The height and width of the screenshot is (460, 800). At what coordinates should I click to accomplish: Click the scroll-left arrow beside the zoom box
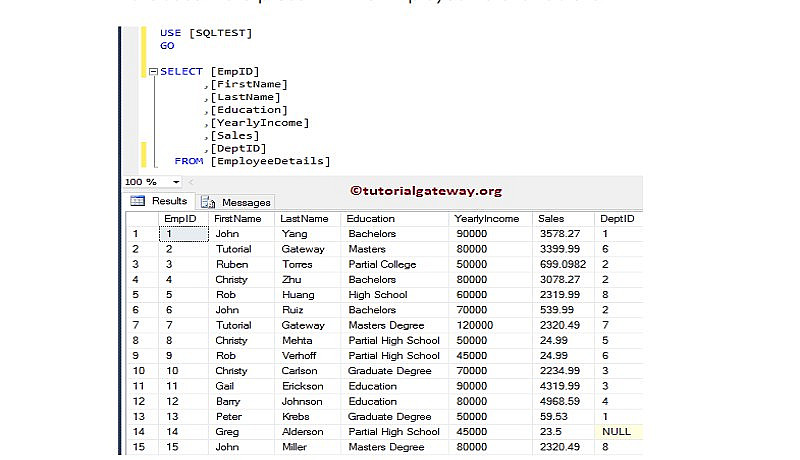click(190, 182)
